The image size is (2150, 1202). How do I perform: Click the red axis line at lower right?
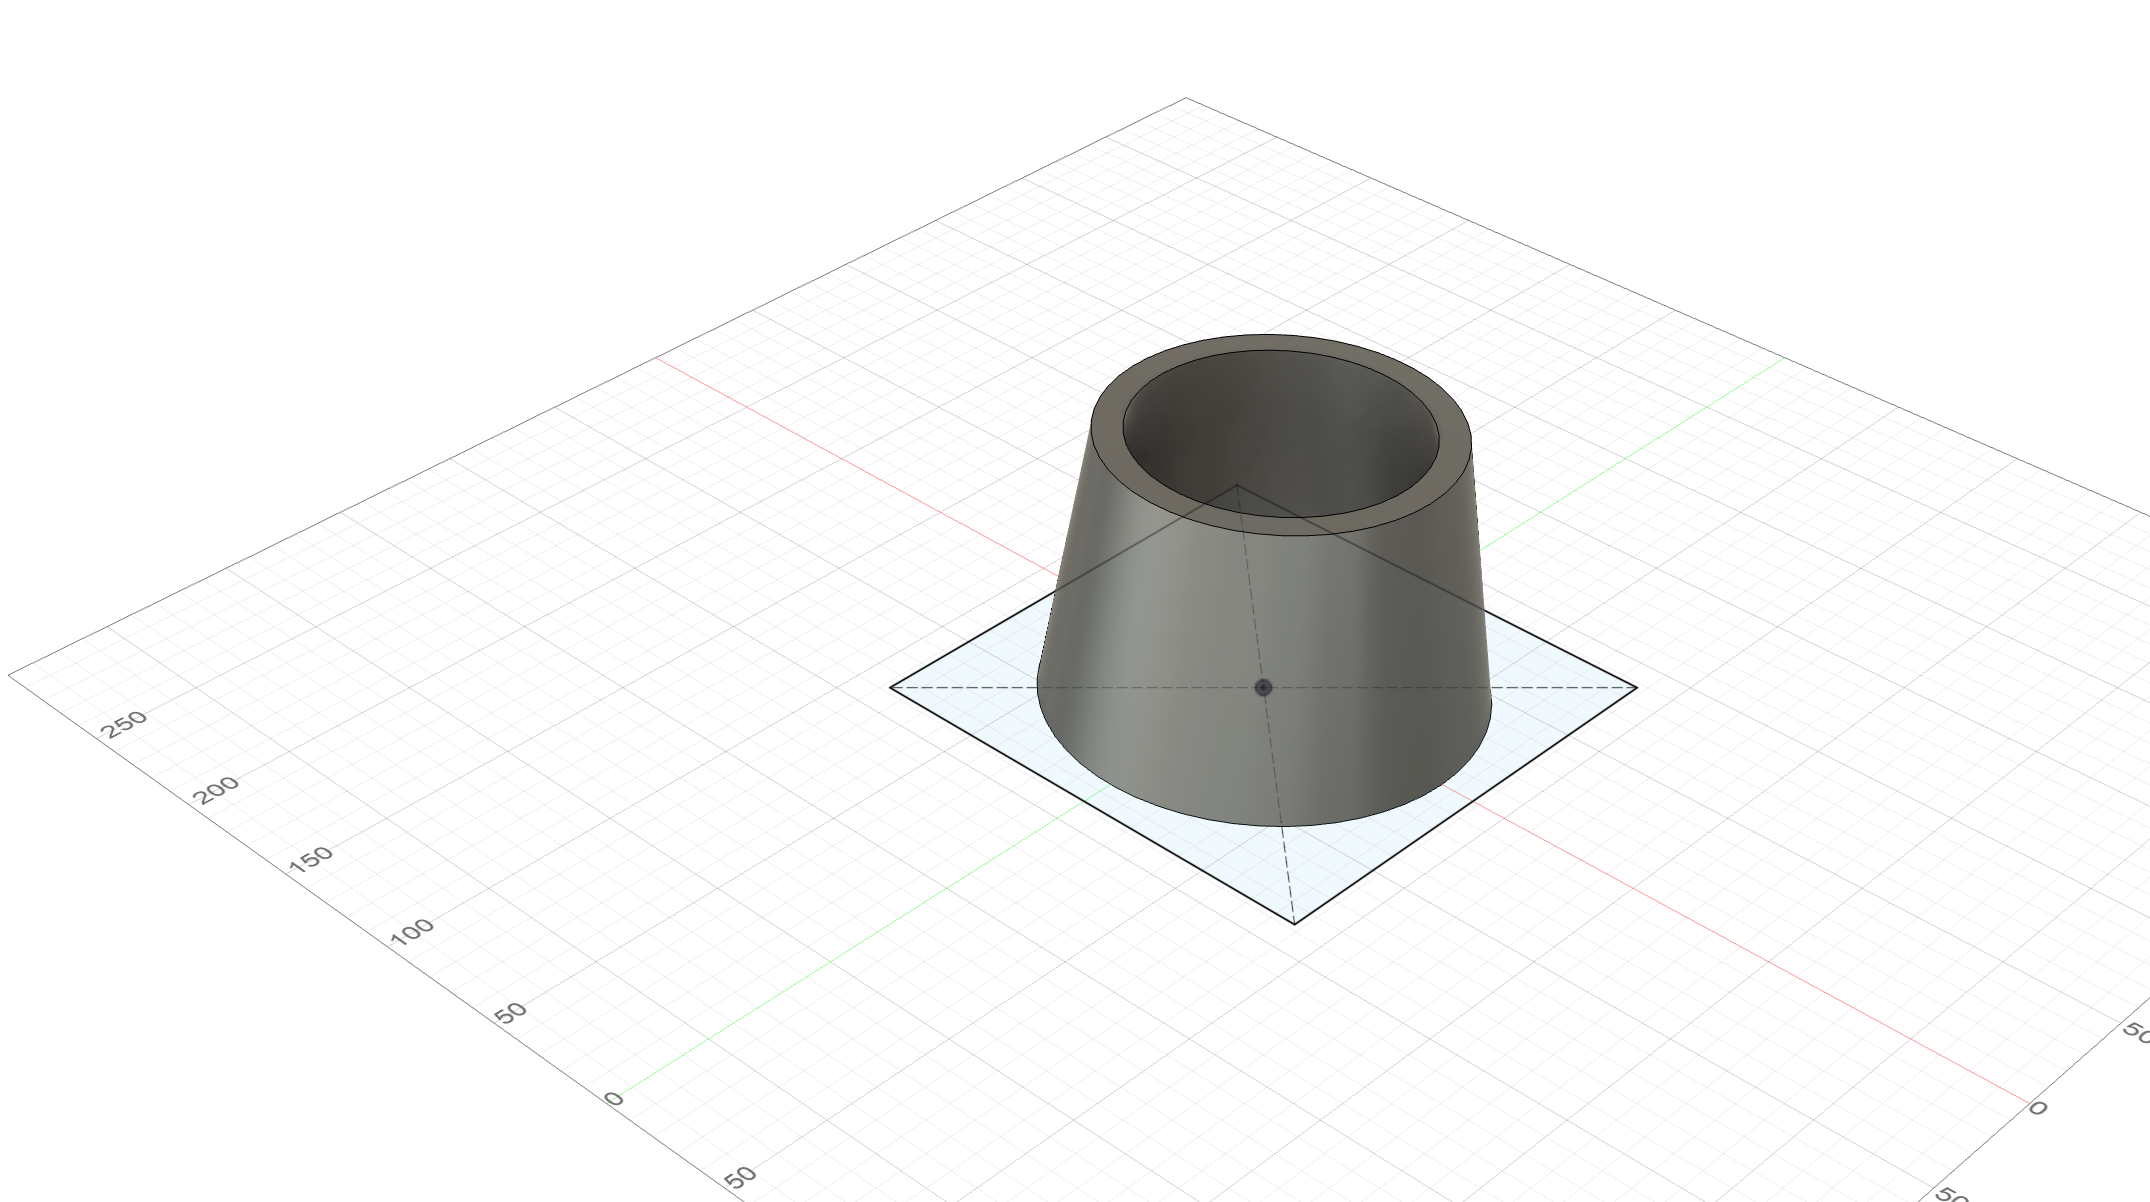1800,979
